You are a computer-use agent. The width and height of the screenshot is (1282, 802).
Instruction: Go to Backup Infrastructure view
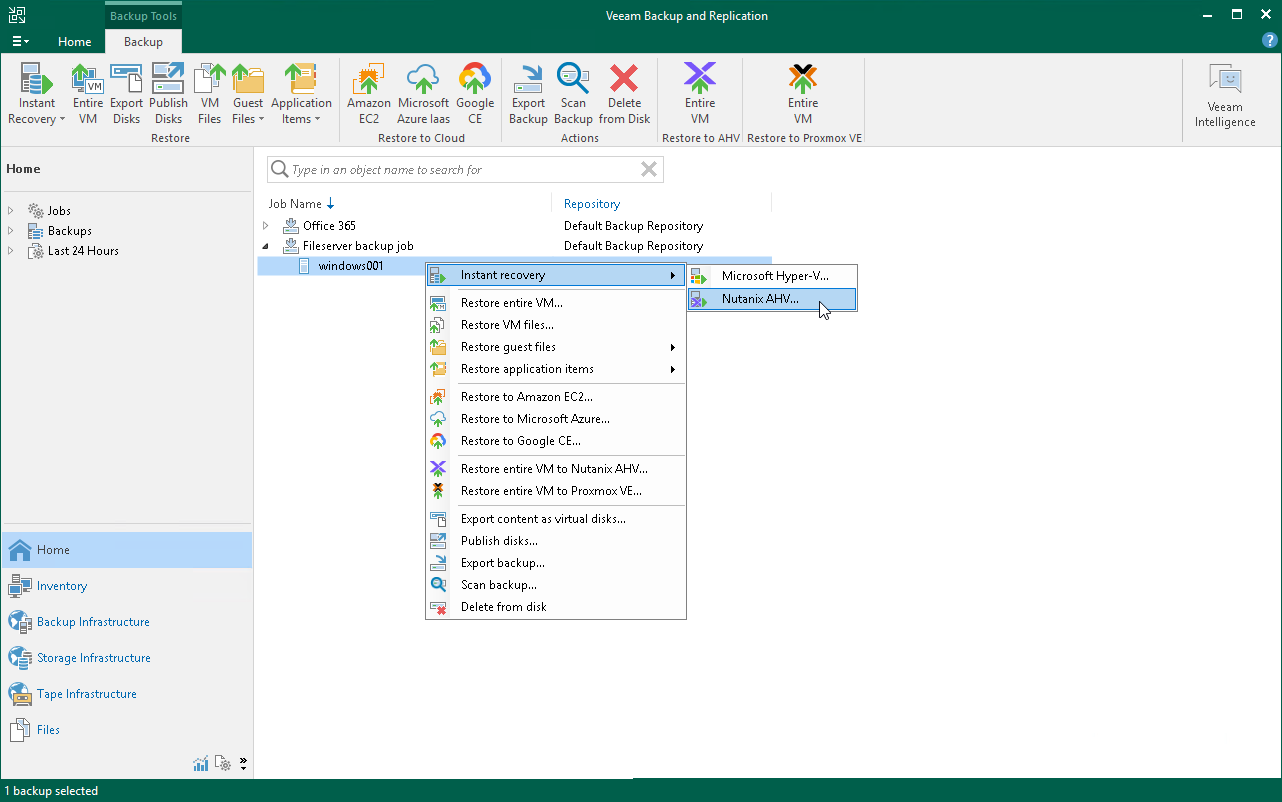tap(126, 622)
